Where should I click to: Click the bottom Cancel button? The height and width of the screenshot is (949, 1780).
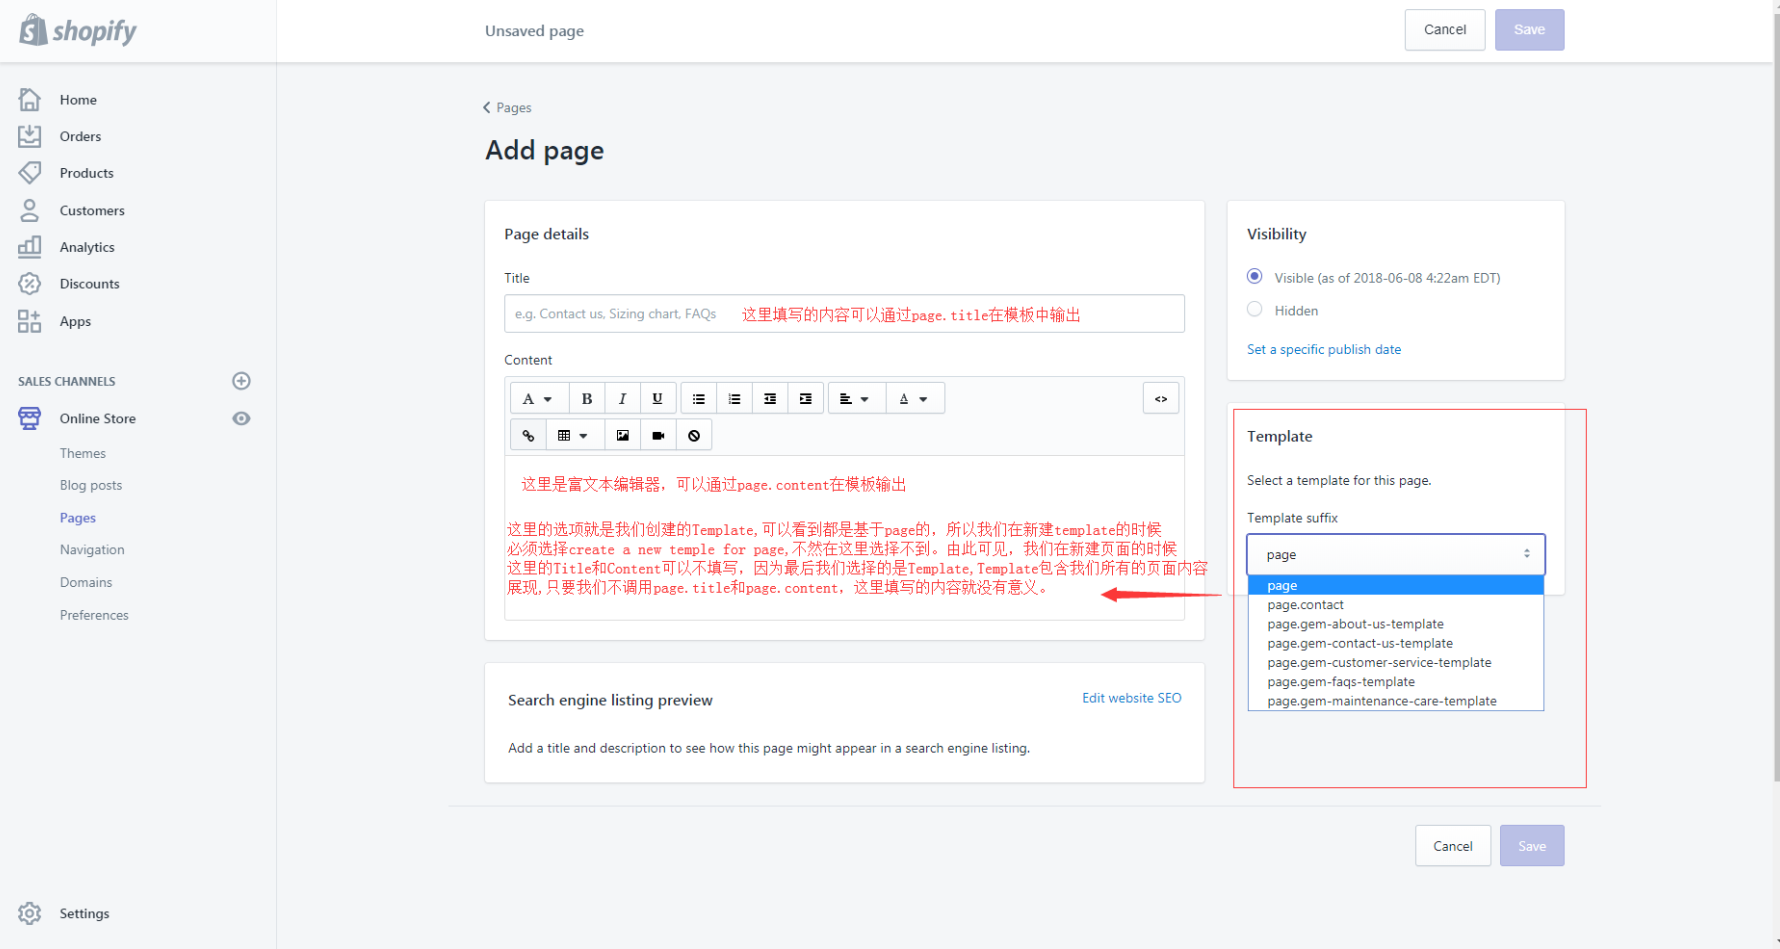point(1452,846)
